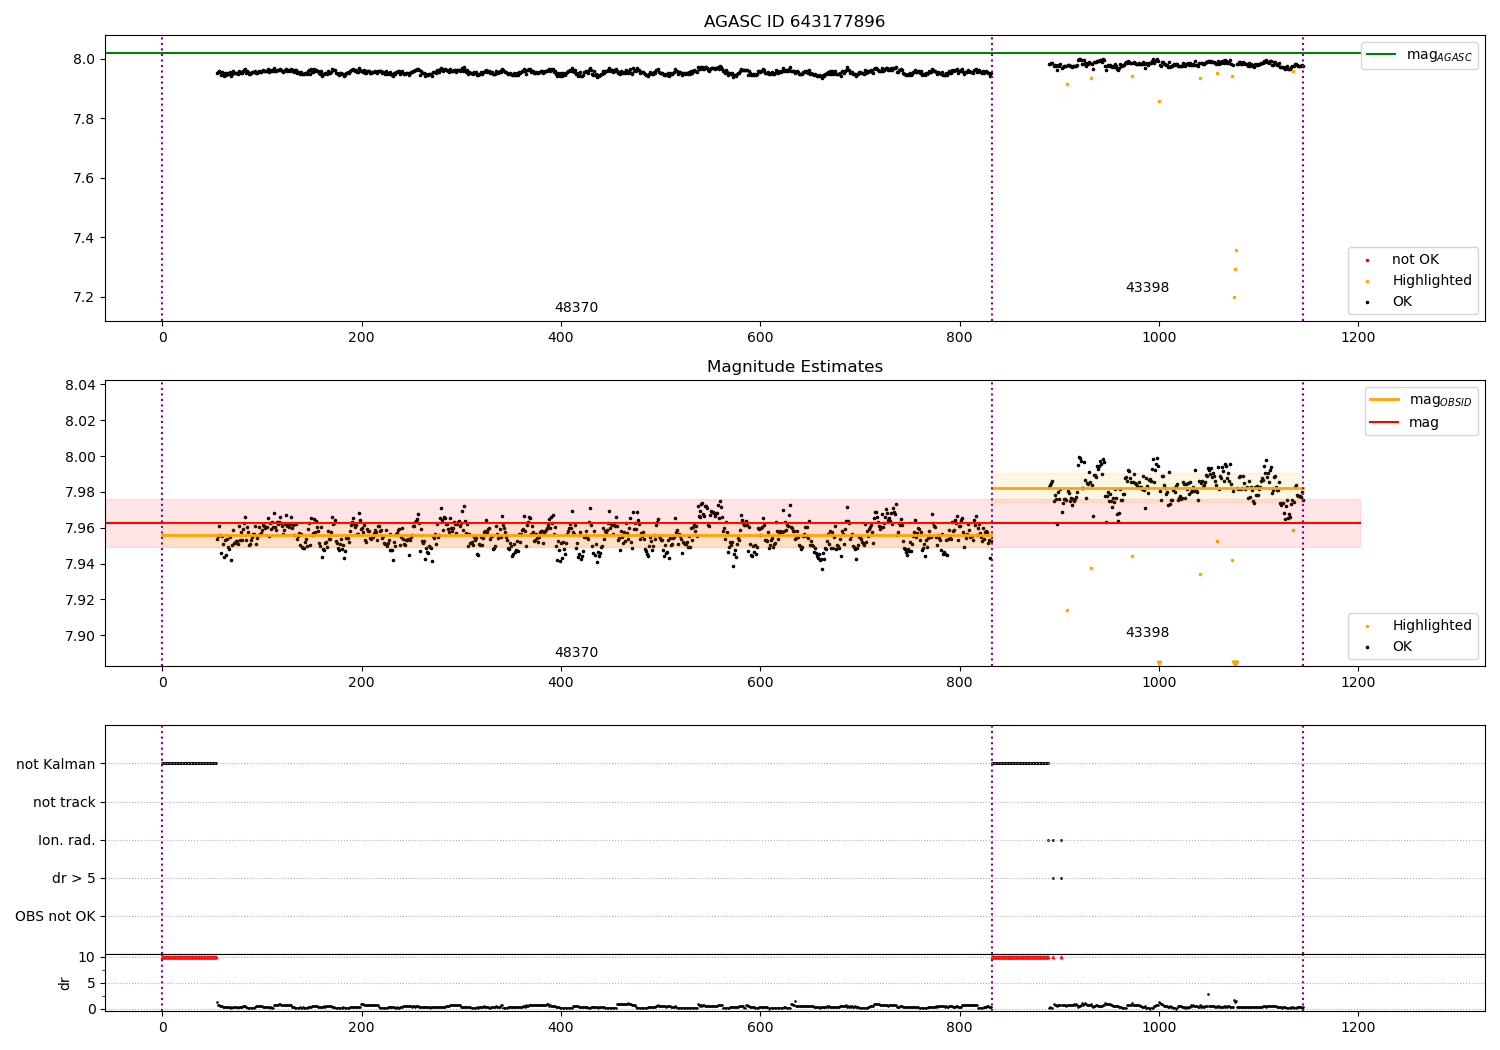Select the green mag AGASC legend entry
1500x1050 pixels.
pyautogui.click(x=1419, y=55)
